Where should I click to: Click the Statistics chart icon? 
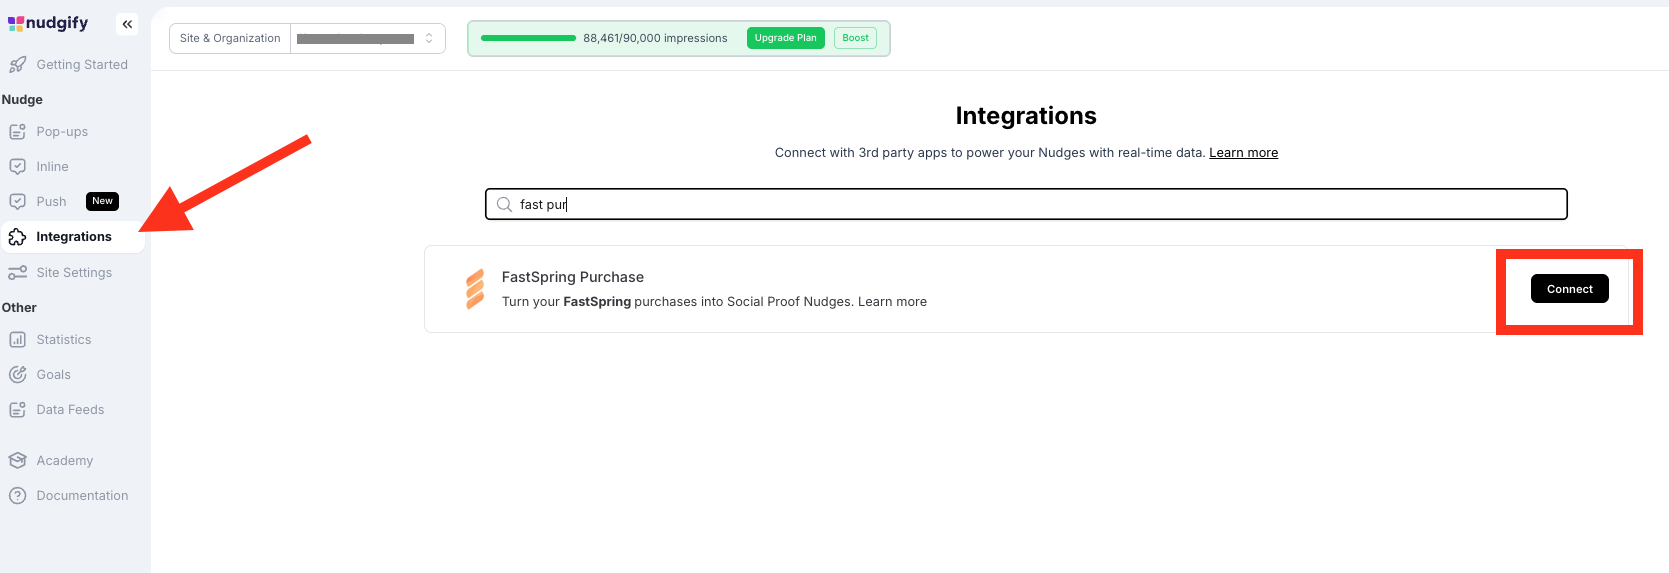pos(17,340)
